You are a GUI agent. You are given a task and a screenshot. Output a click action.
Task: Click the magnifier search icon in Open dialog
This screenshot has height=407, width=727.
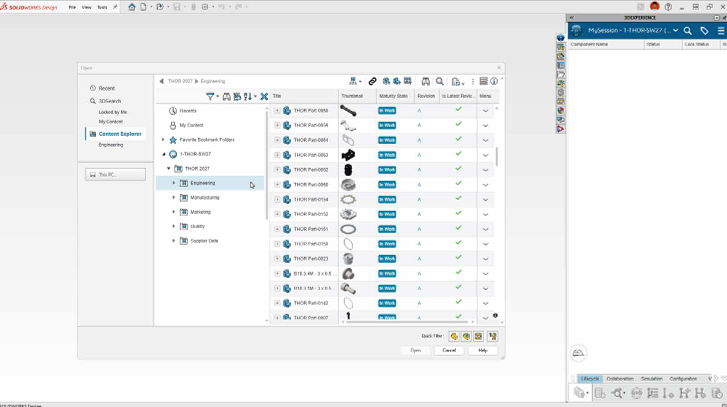pyautogui.click(x=440, y=82)
